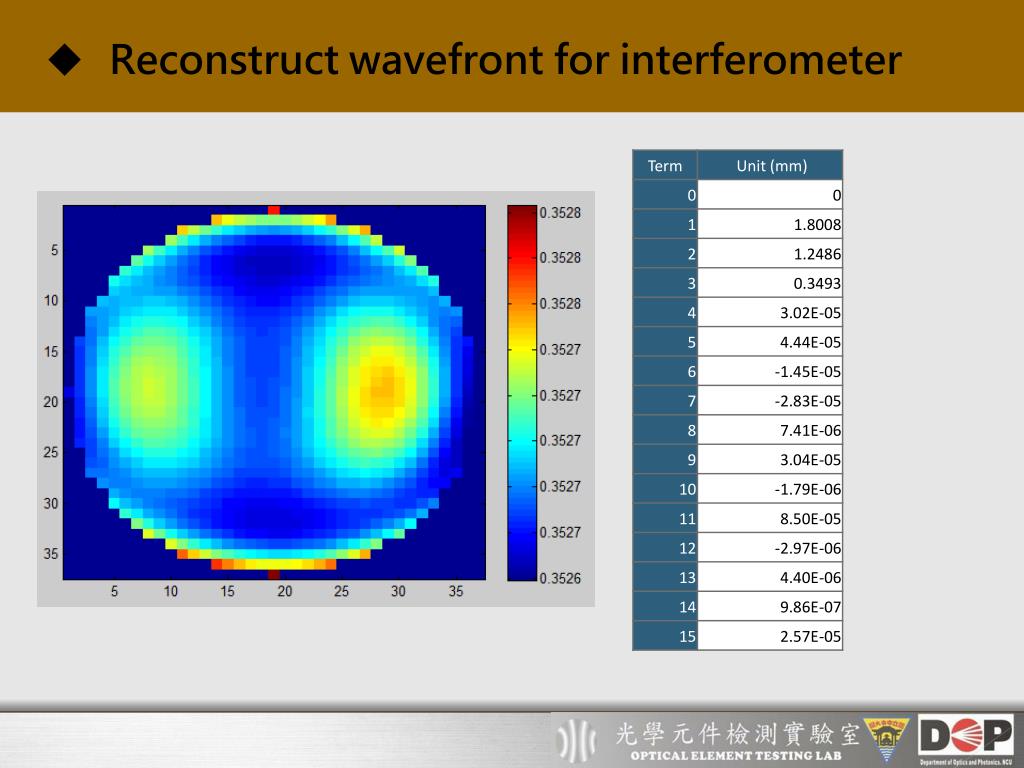1024x768 pixels.
Task: Select the Term cell labeled '13'
Action: tap(665, 577)
